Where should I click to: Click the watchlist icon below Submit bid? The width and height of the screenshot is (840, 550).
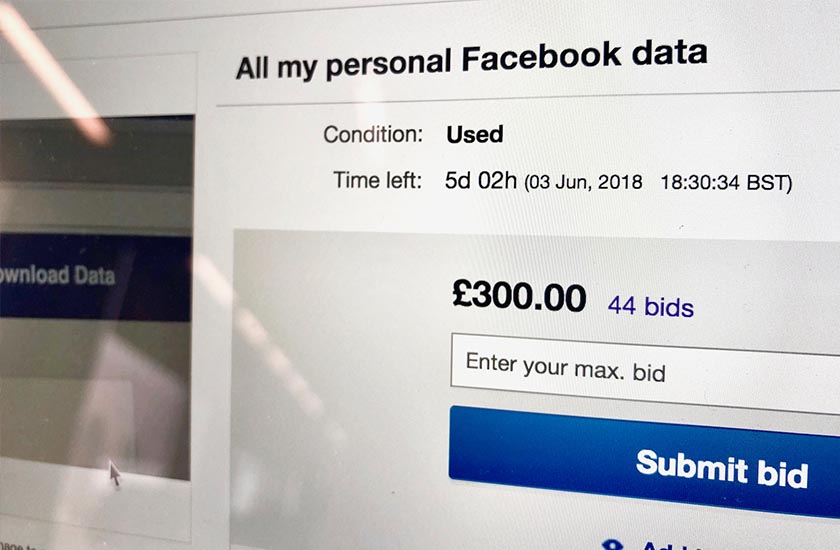[612, 543]
